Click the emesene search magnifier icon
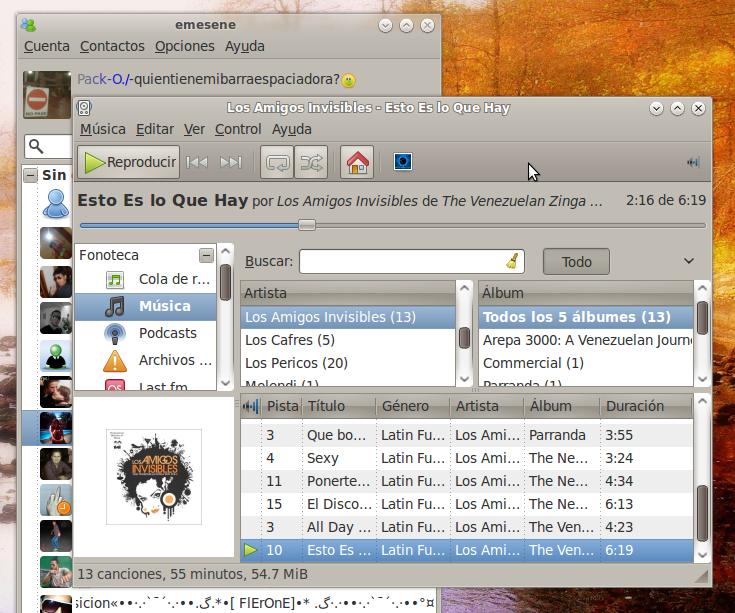Viewport: 735px width, 613px height. (36, 146)
